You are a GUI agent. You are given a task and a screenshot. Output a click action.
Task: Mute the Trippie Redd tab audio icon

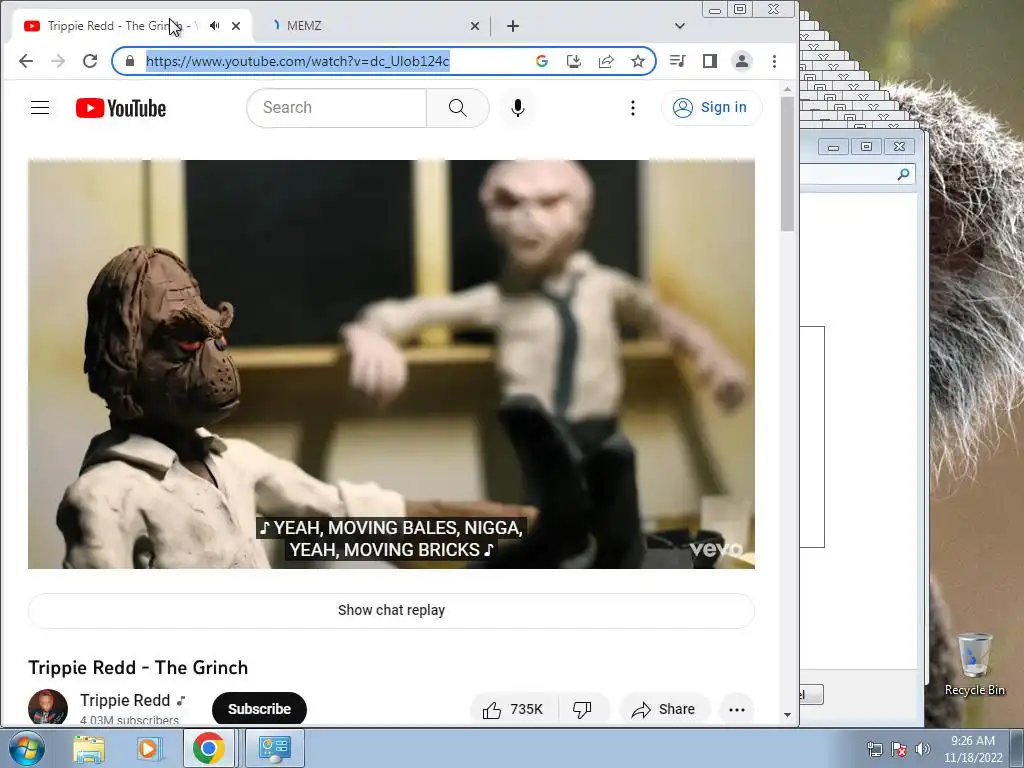[x=214, y=25]
